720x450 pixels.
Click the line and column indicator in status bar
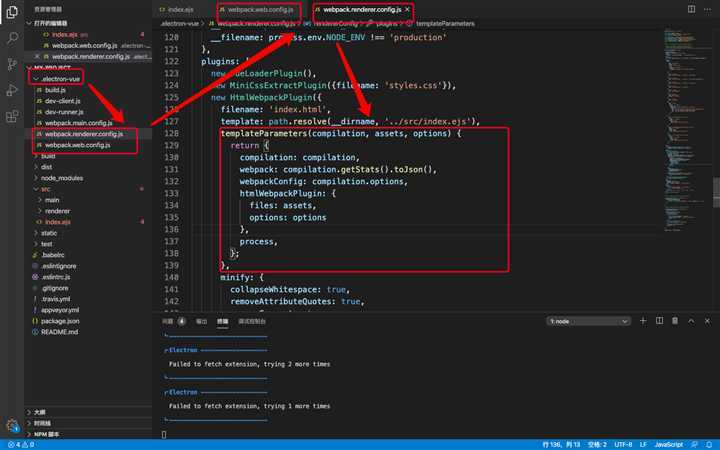point(561,444)
